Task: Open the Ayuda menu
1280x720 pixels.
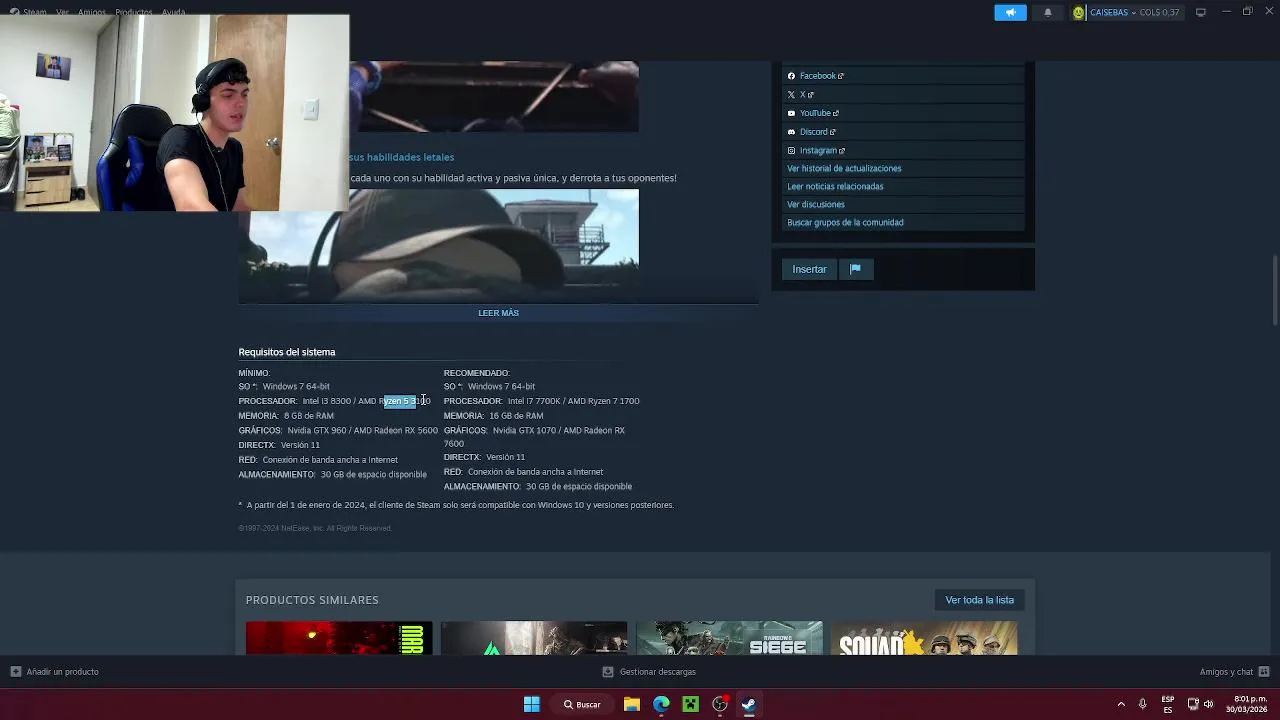Action: point(173,12)
